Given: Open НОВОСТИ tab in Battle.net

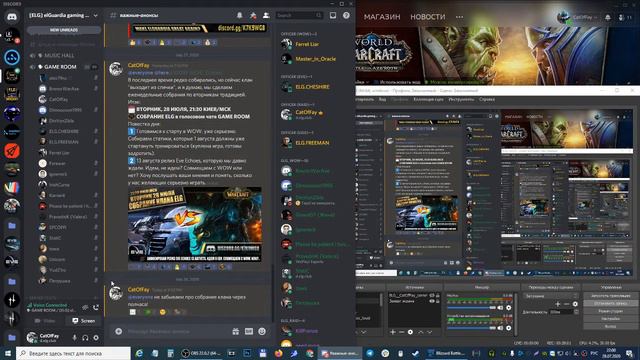Looking at the screenshot, I should coord(428,17).
